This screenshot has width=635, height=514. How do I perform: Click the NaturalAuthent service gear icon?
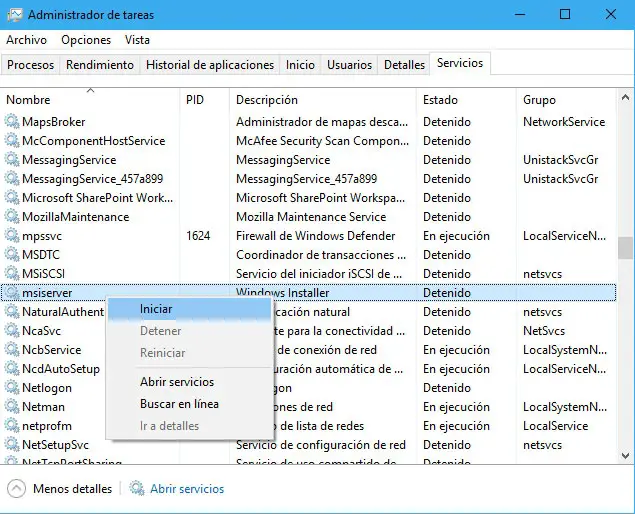tap(12, 312)
